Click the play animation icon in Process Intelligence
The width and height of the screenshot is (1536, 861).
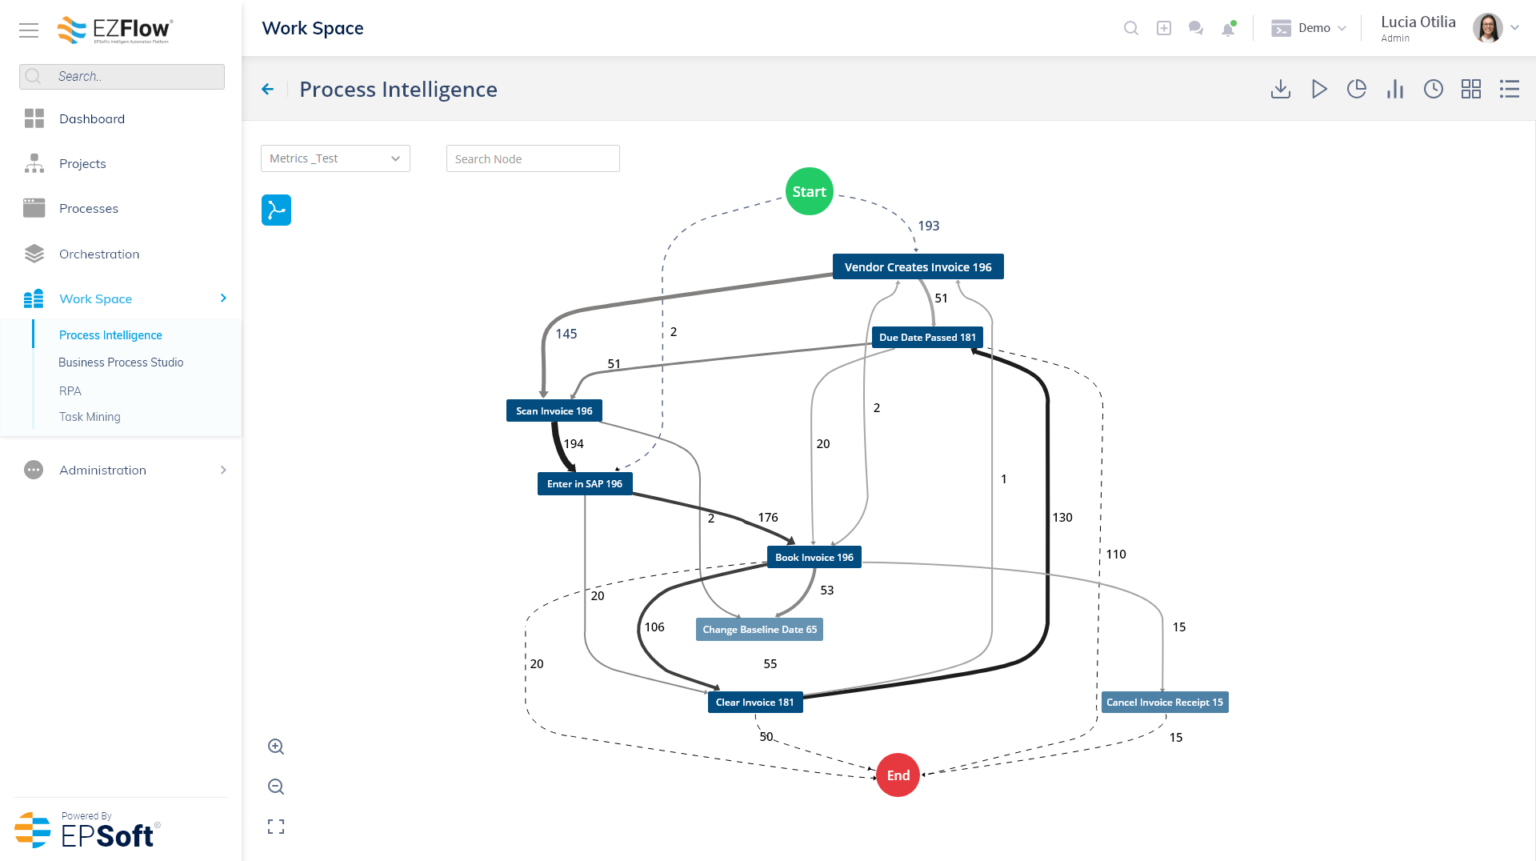[1319, 89]
